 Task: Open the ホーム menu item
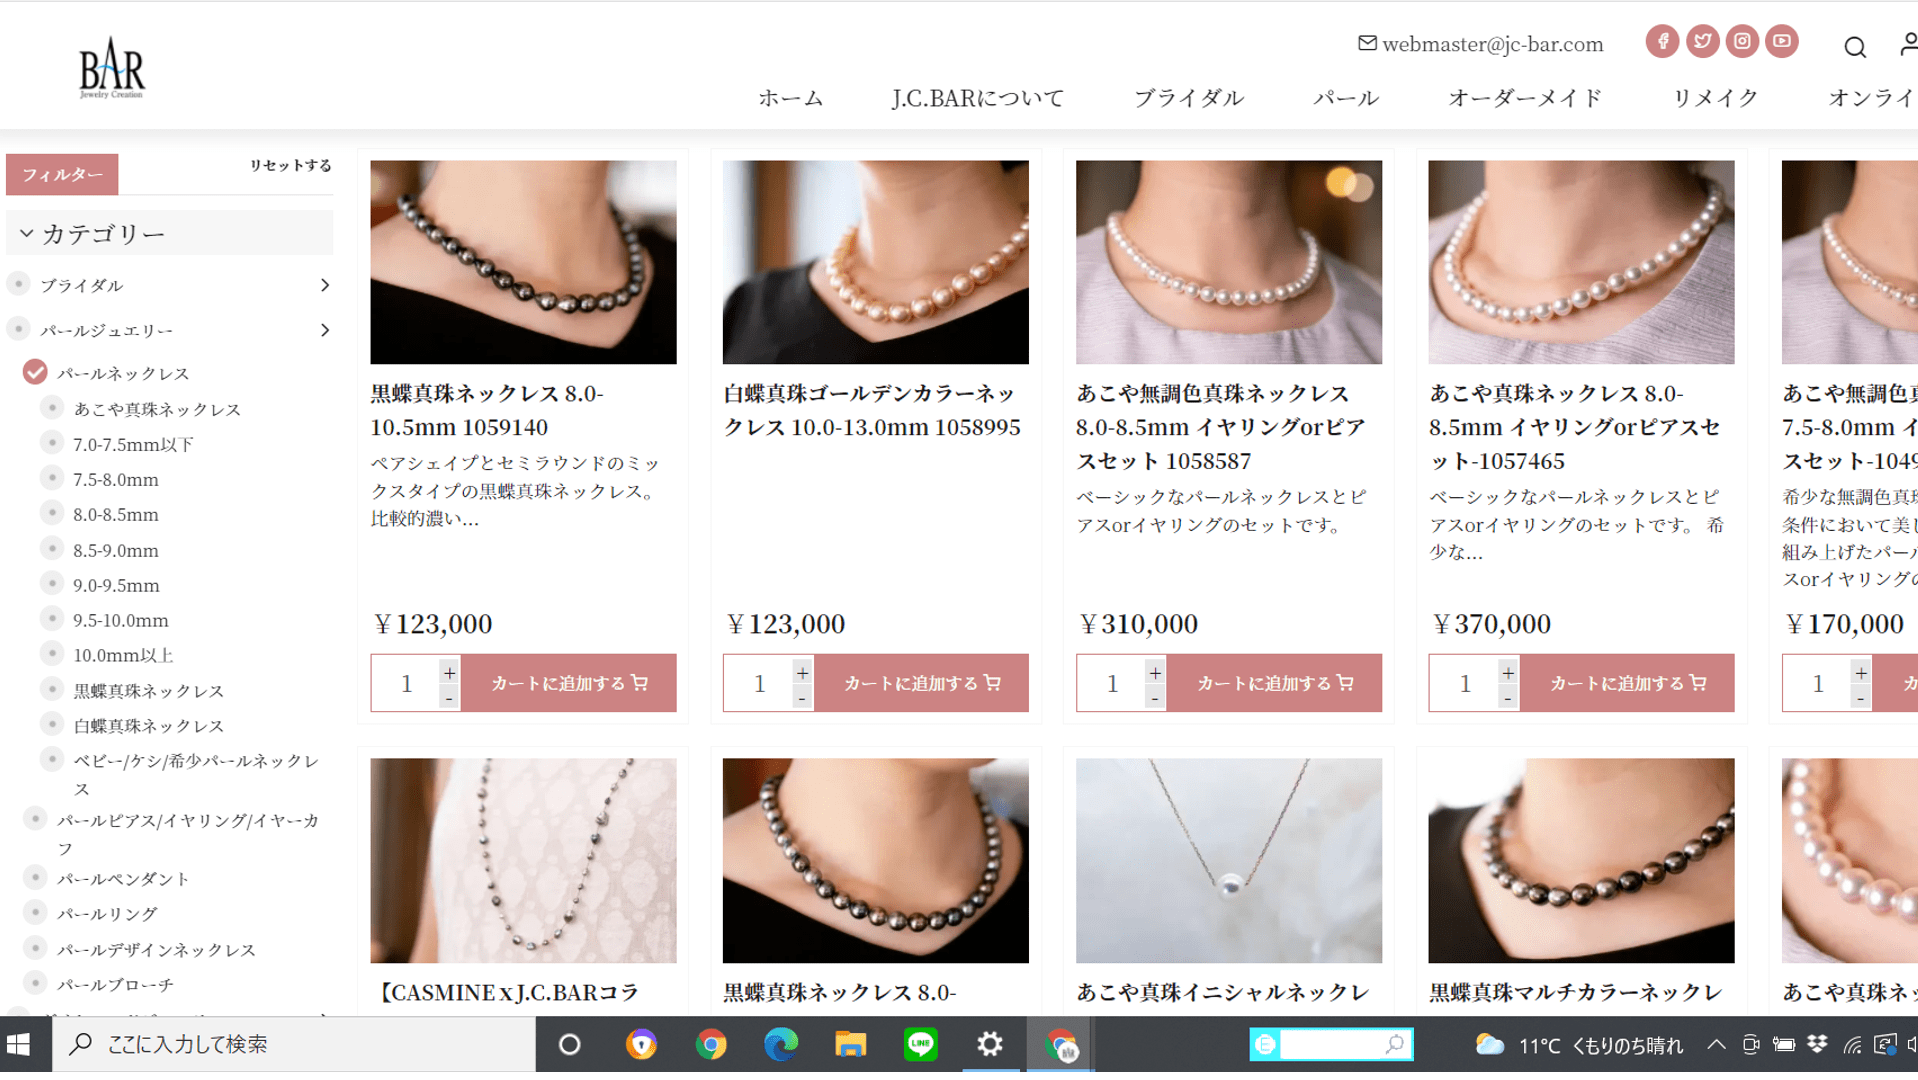pos(790,98)
